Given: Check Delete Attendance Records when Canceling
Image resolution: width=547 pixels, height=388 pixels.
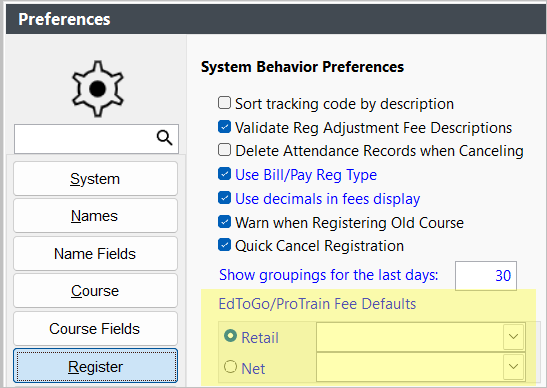Looking at the screenshot, I should pos(224,150).
